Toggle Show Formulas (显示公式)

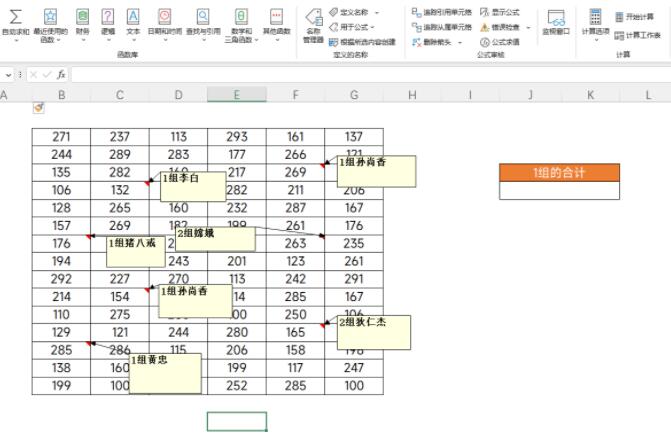(x=500, y=12)
